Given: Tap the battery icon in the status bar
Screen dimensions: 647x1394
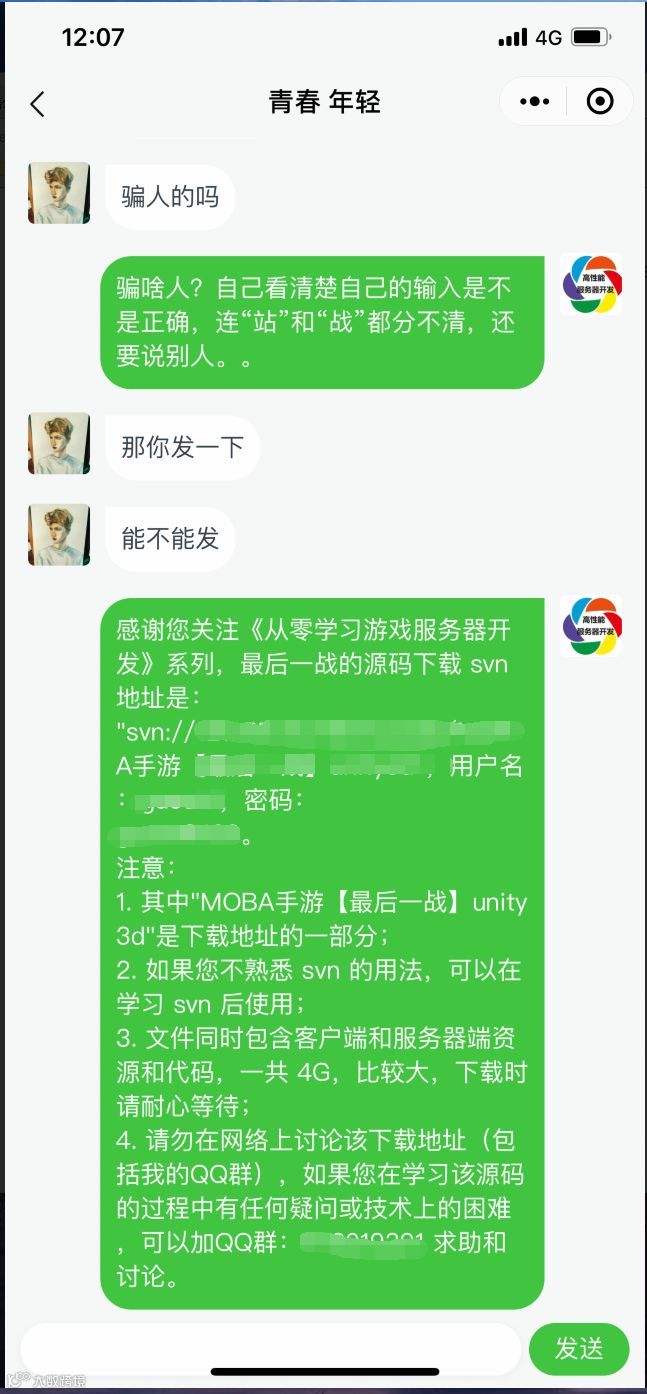Looking at the screenshot, I should (x=591, y=38).
